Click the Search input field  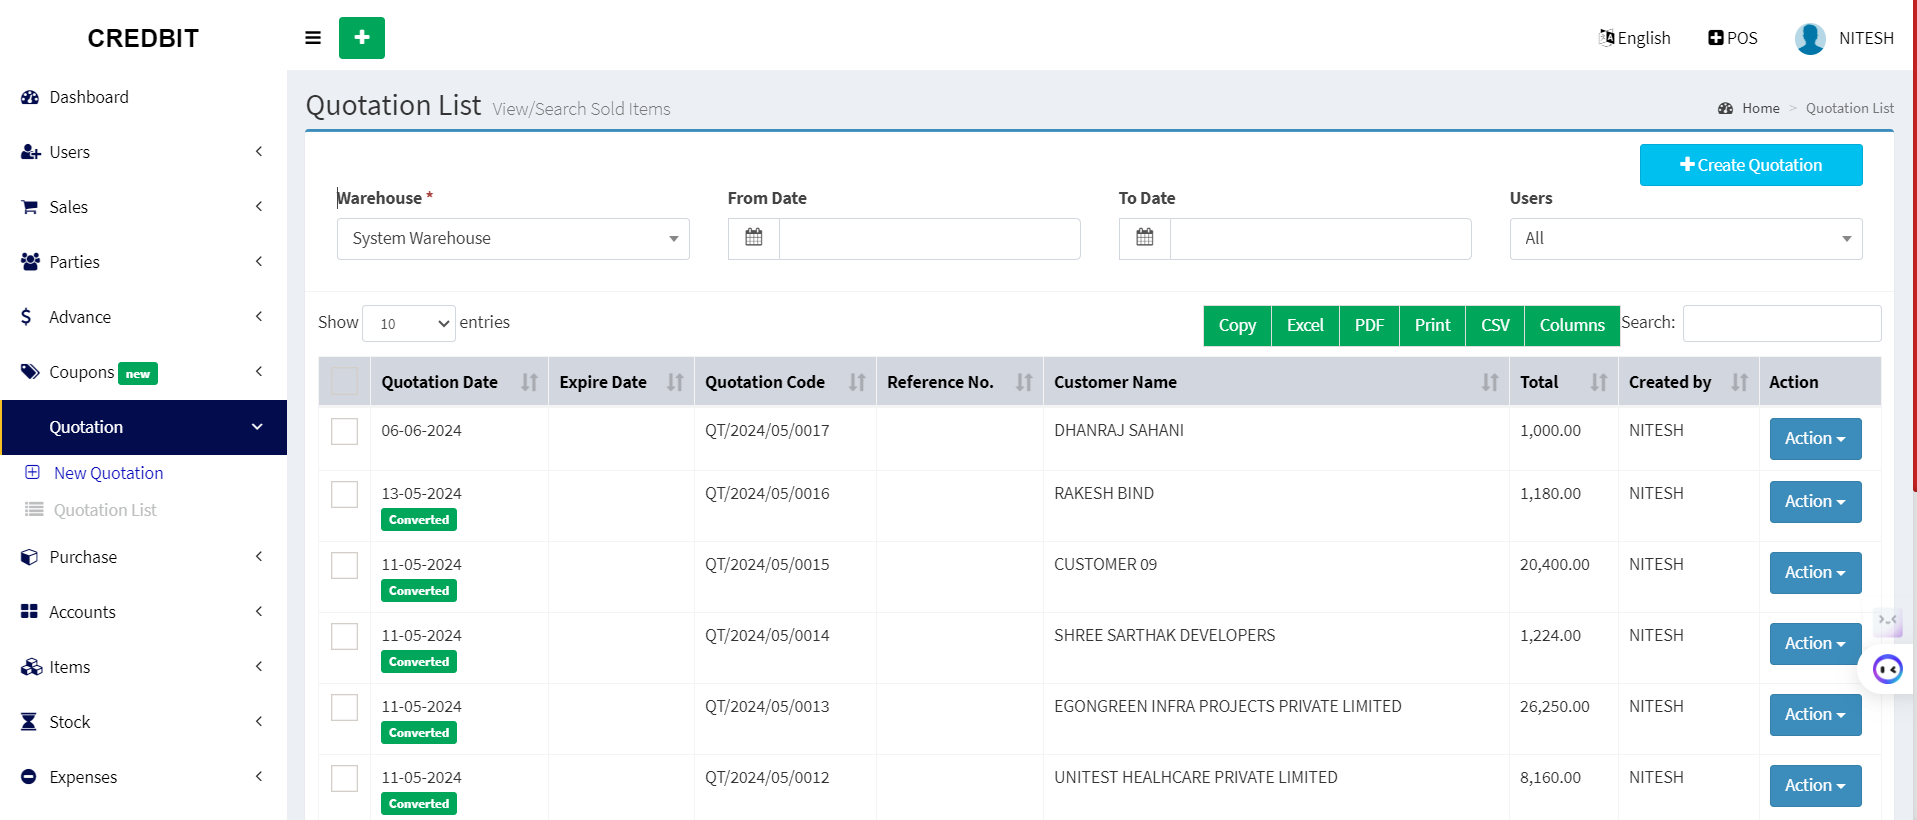coord(1782,323)
